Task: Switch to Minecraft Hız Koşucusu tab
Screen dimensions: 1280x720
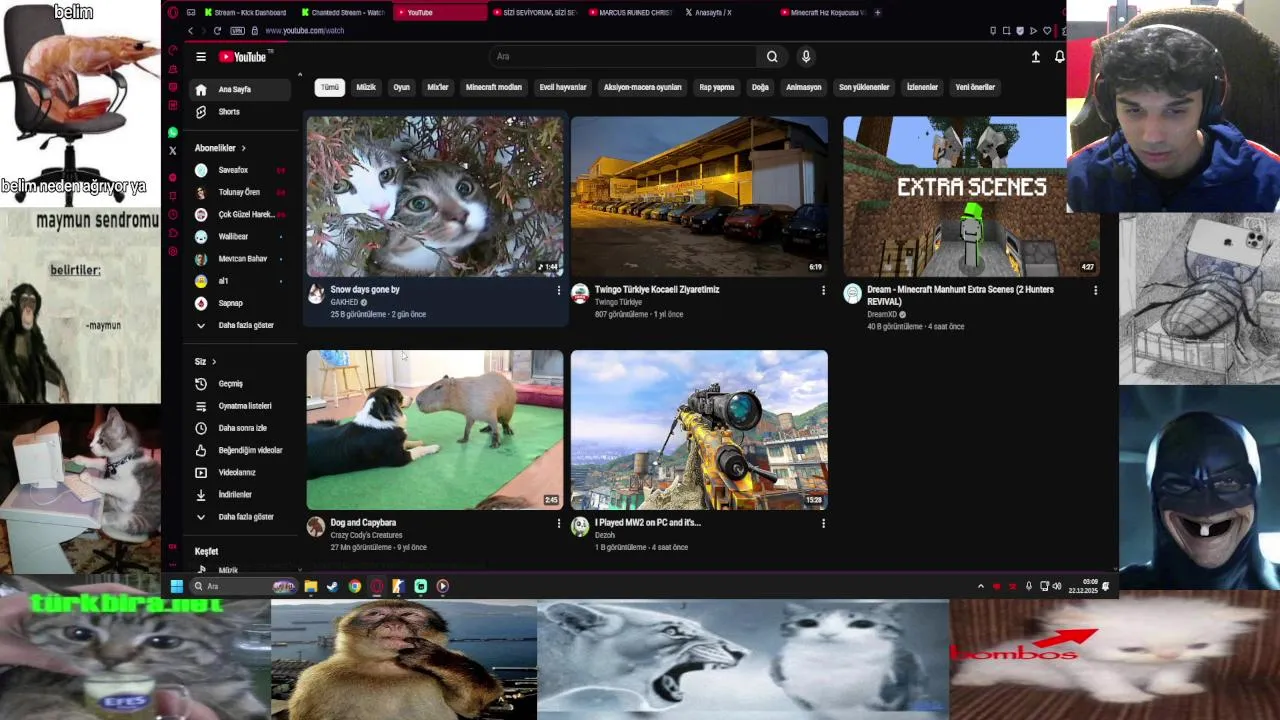Action: [x=825, y=13]
